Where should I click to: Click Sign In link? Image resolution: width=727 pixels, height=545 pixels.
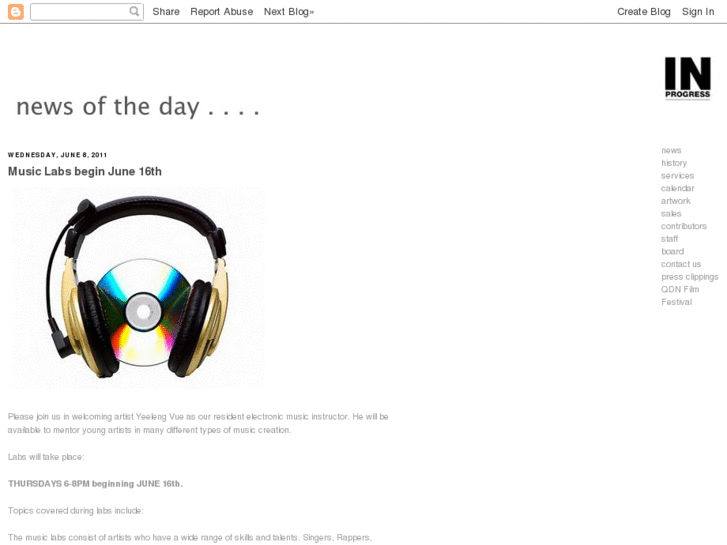(x=698, y=12)
